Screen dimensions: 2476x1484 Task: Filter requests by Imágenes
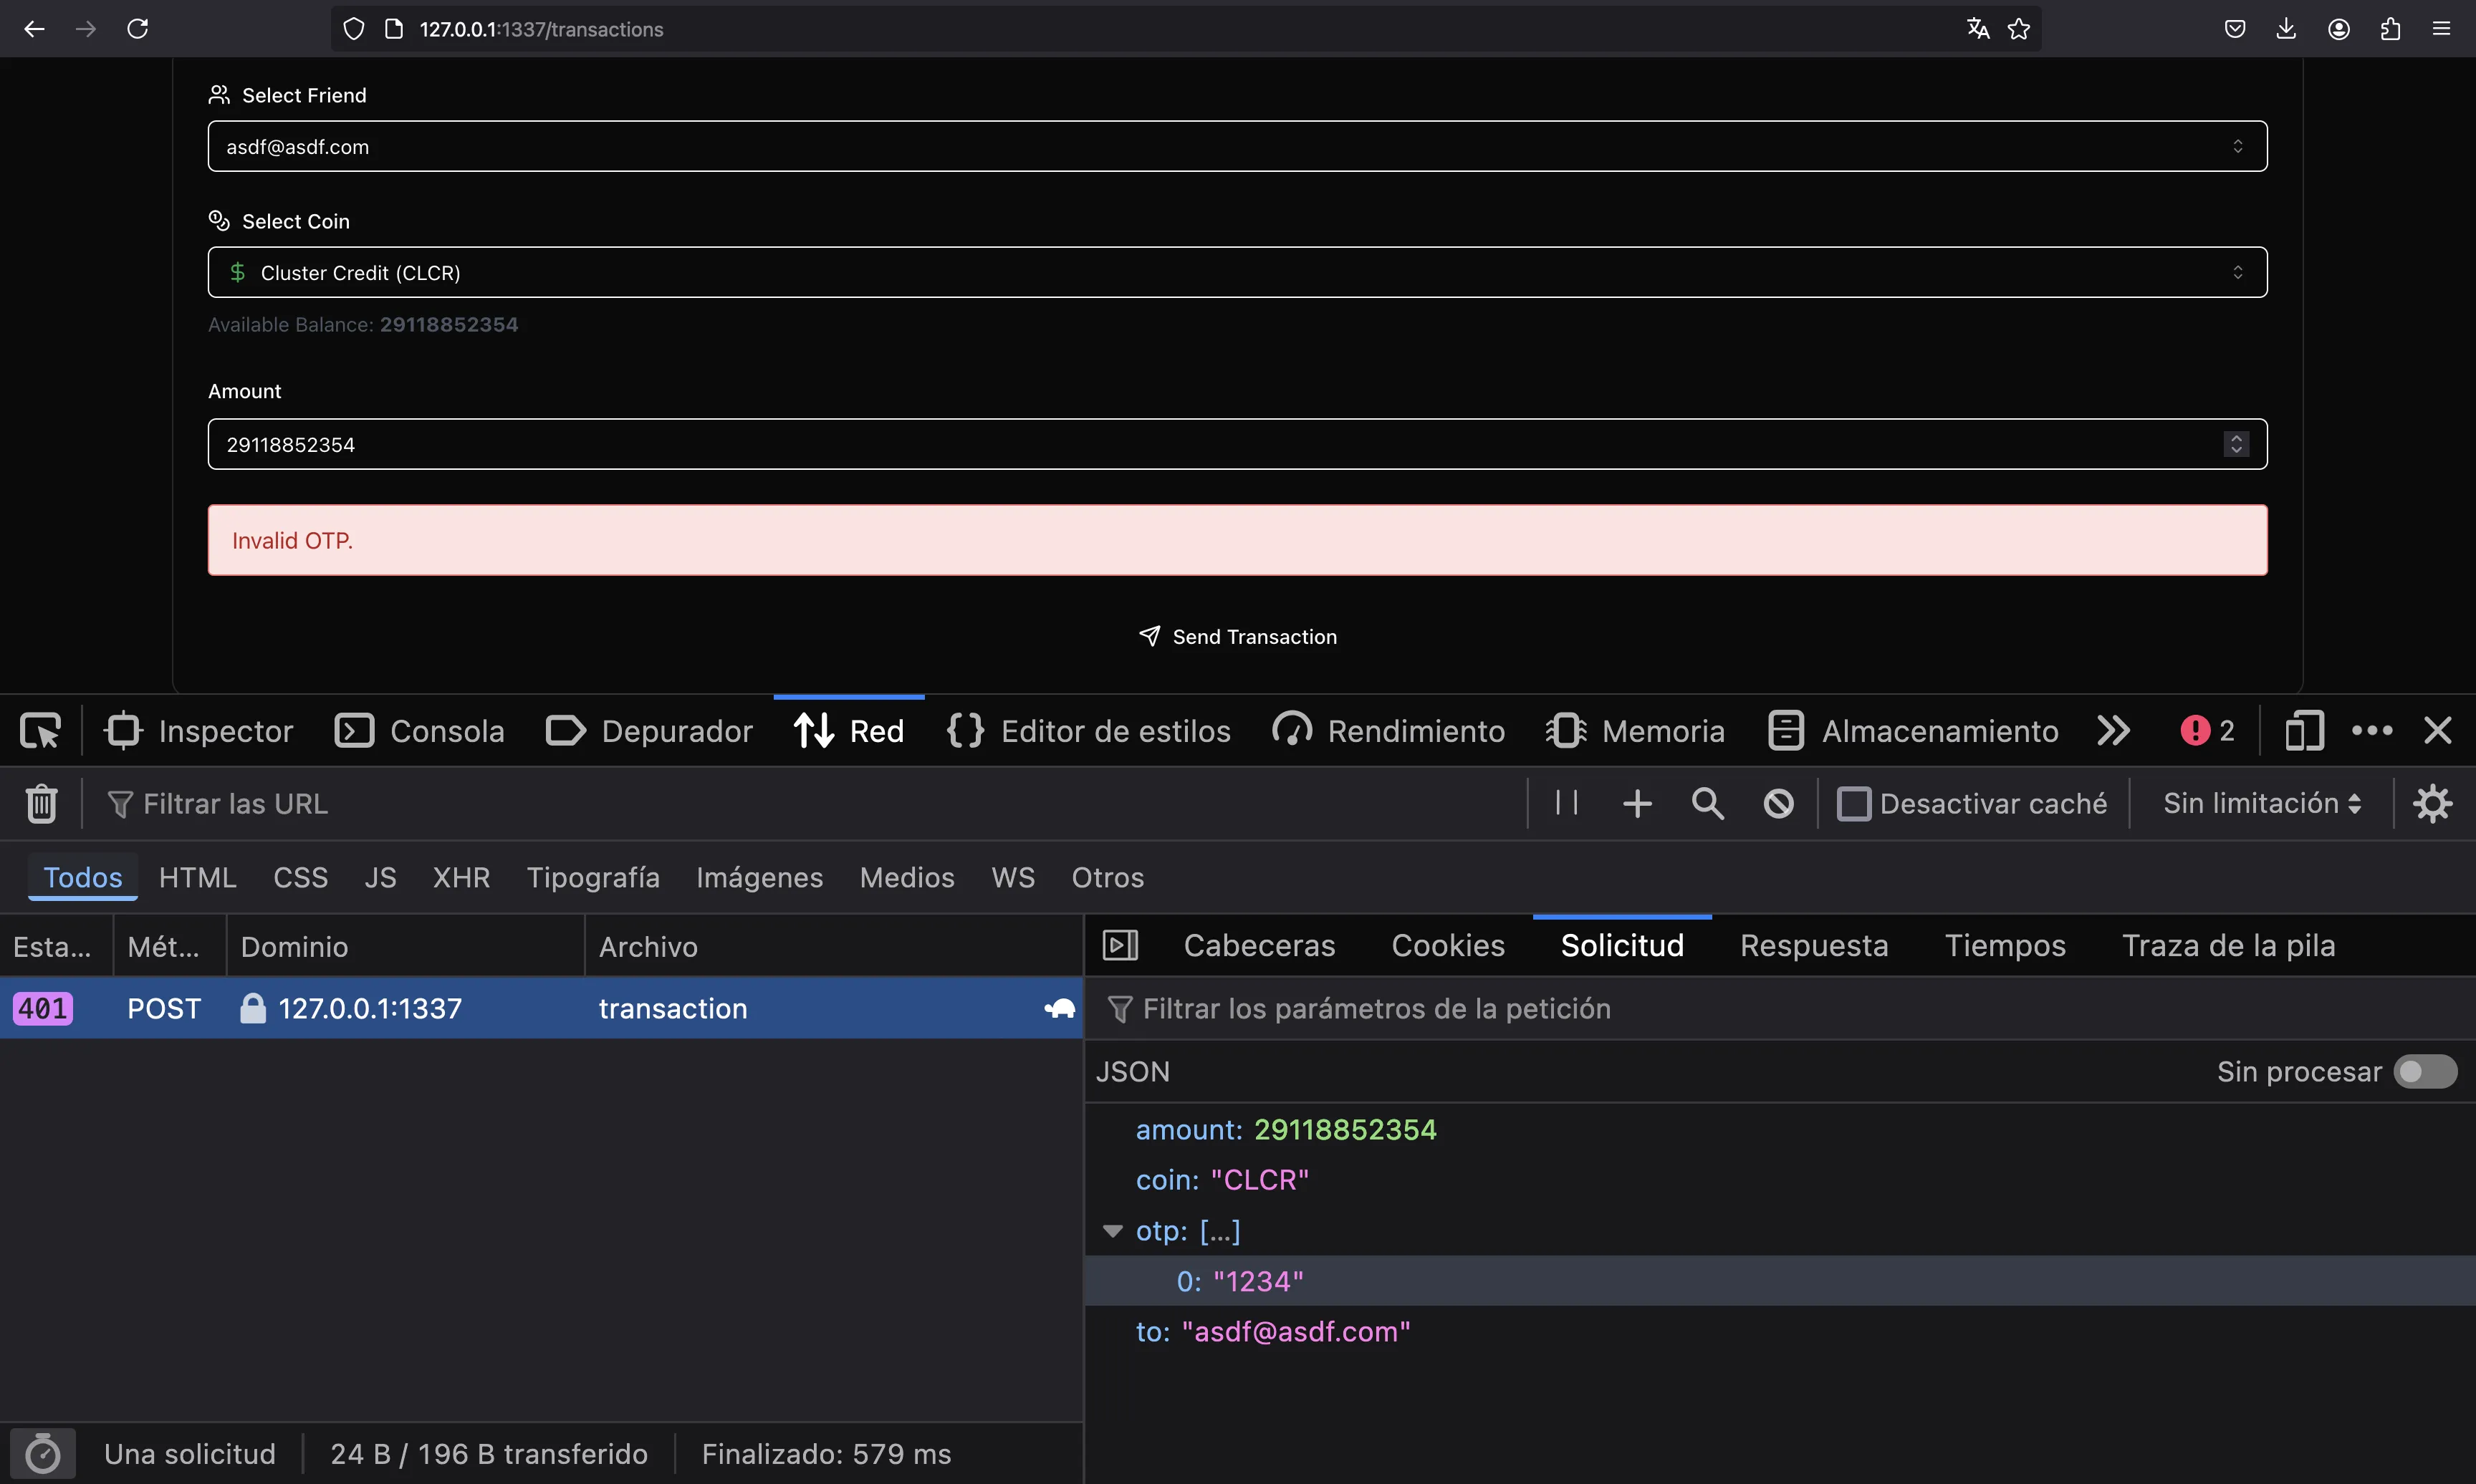pyautogui.click(x=759, y=877)
